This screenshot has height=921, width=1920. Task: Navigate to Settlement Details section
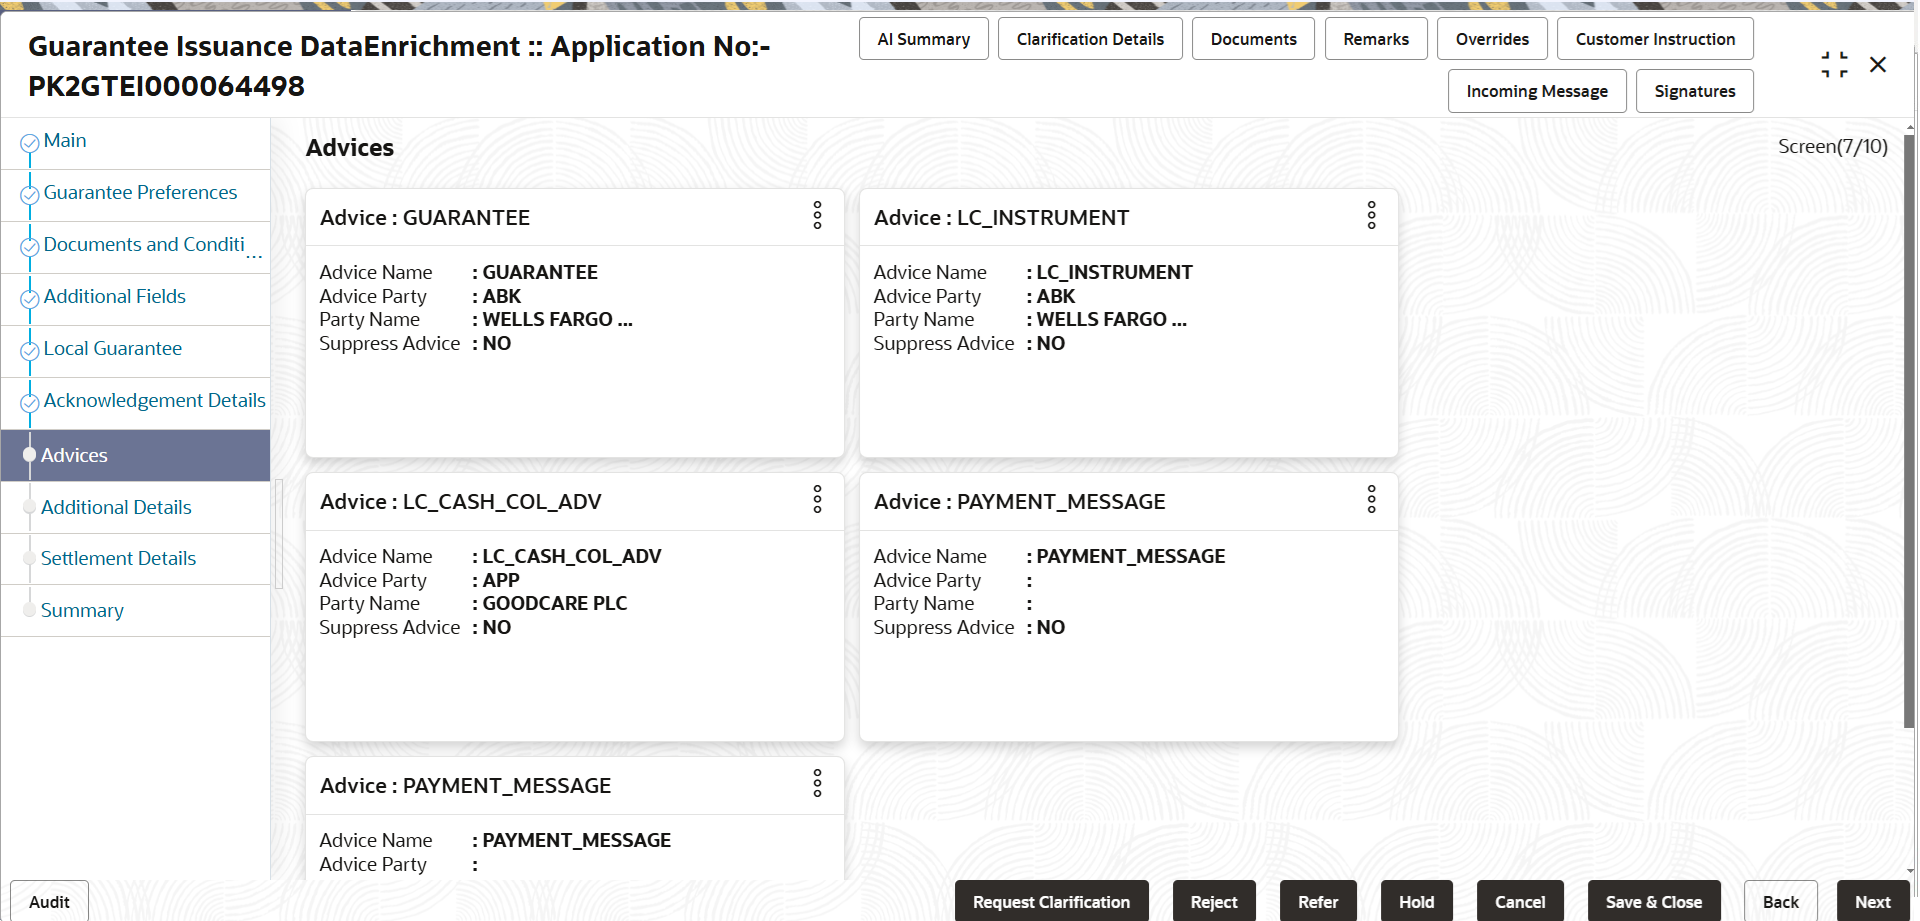pyautogui.click(x=118, y=559)
